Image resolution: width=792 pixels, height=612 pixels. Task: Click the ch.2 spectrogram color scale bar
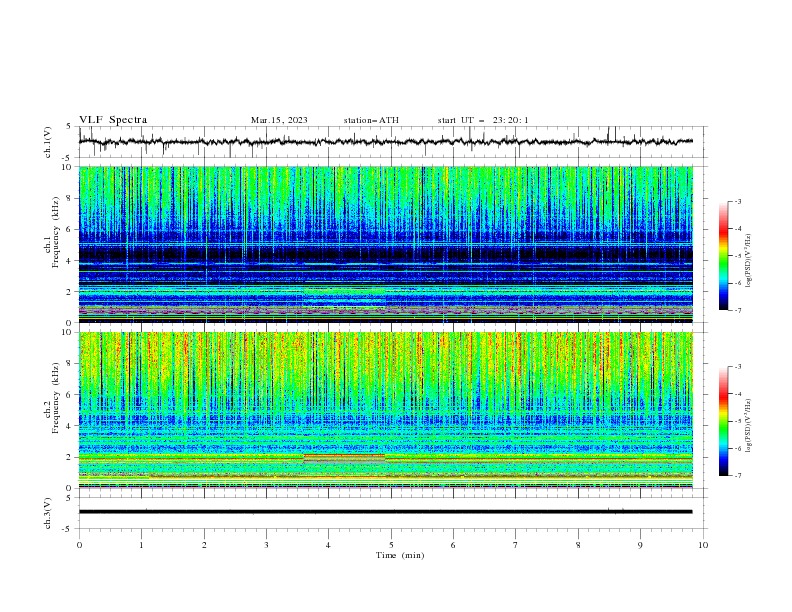(x=723, y=421)
